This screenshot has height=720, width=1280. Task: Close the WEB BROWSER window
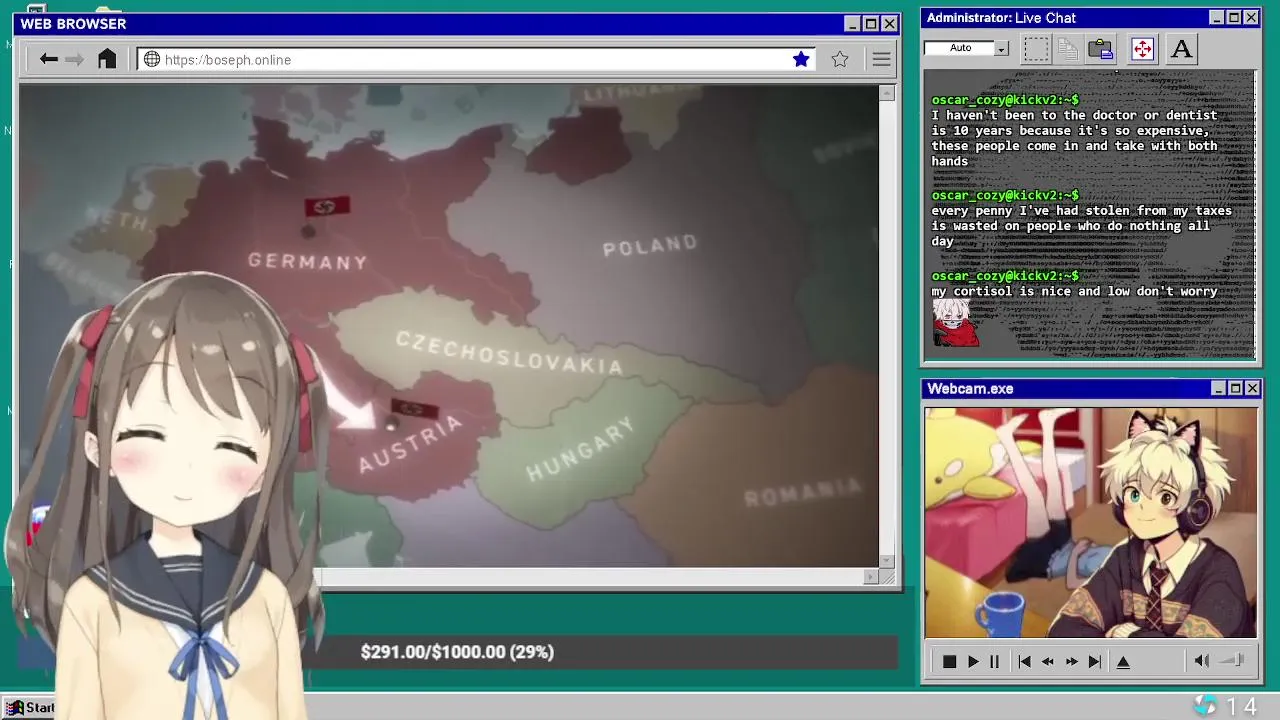click(889, 23)
